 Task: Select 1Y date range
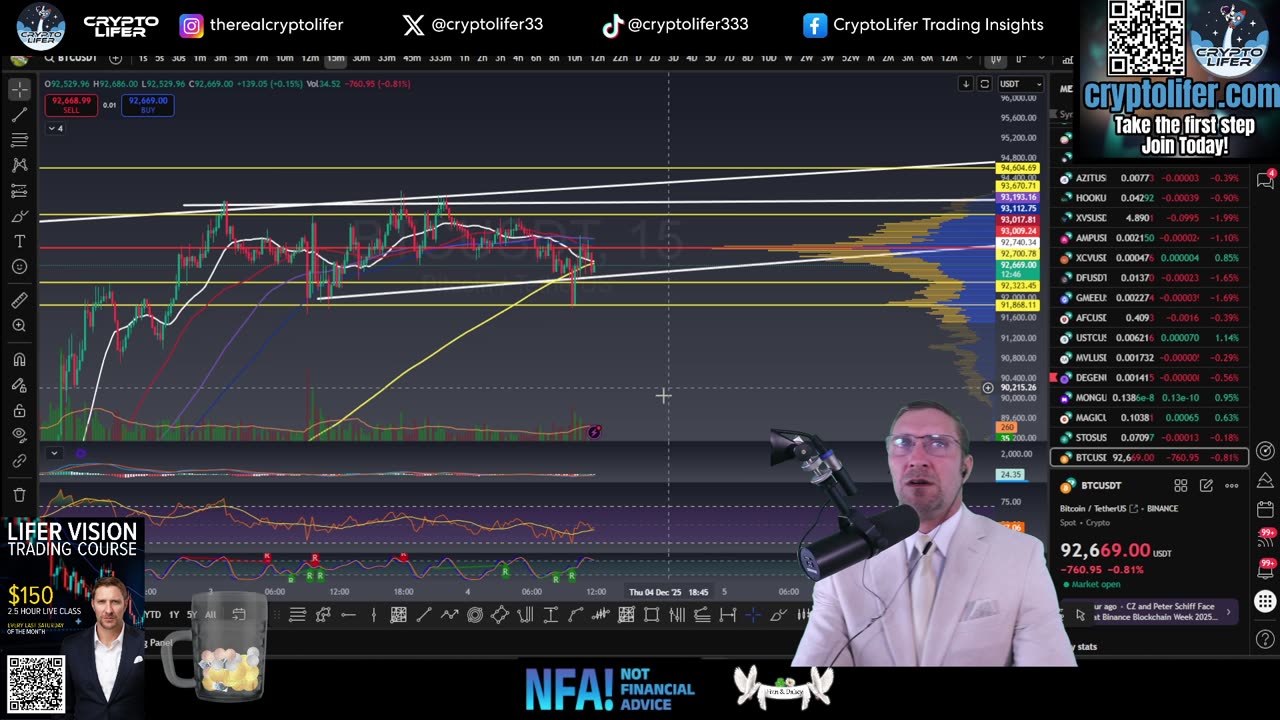[174, 614]
